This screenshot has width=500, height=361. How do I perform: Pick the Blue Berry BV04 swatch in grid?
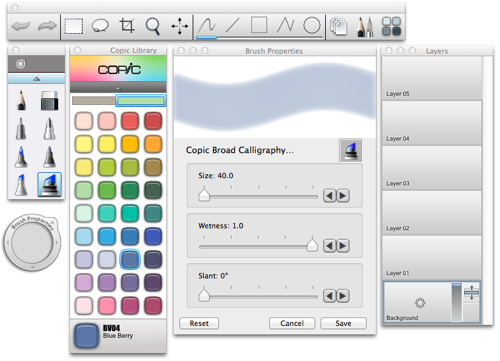(130, 259)
